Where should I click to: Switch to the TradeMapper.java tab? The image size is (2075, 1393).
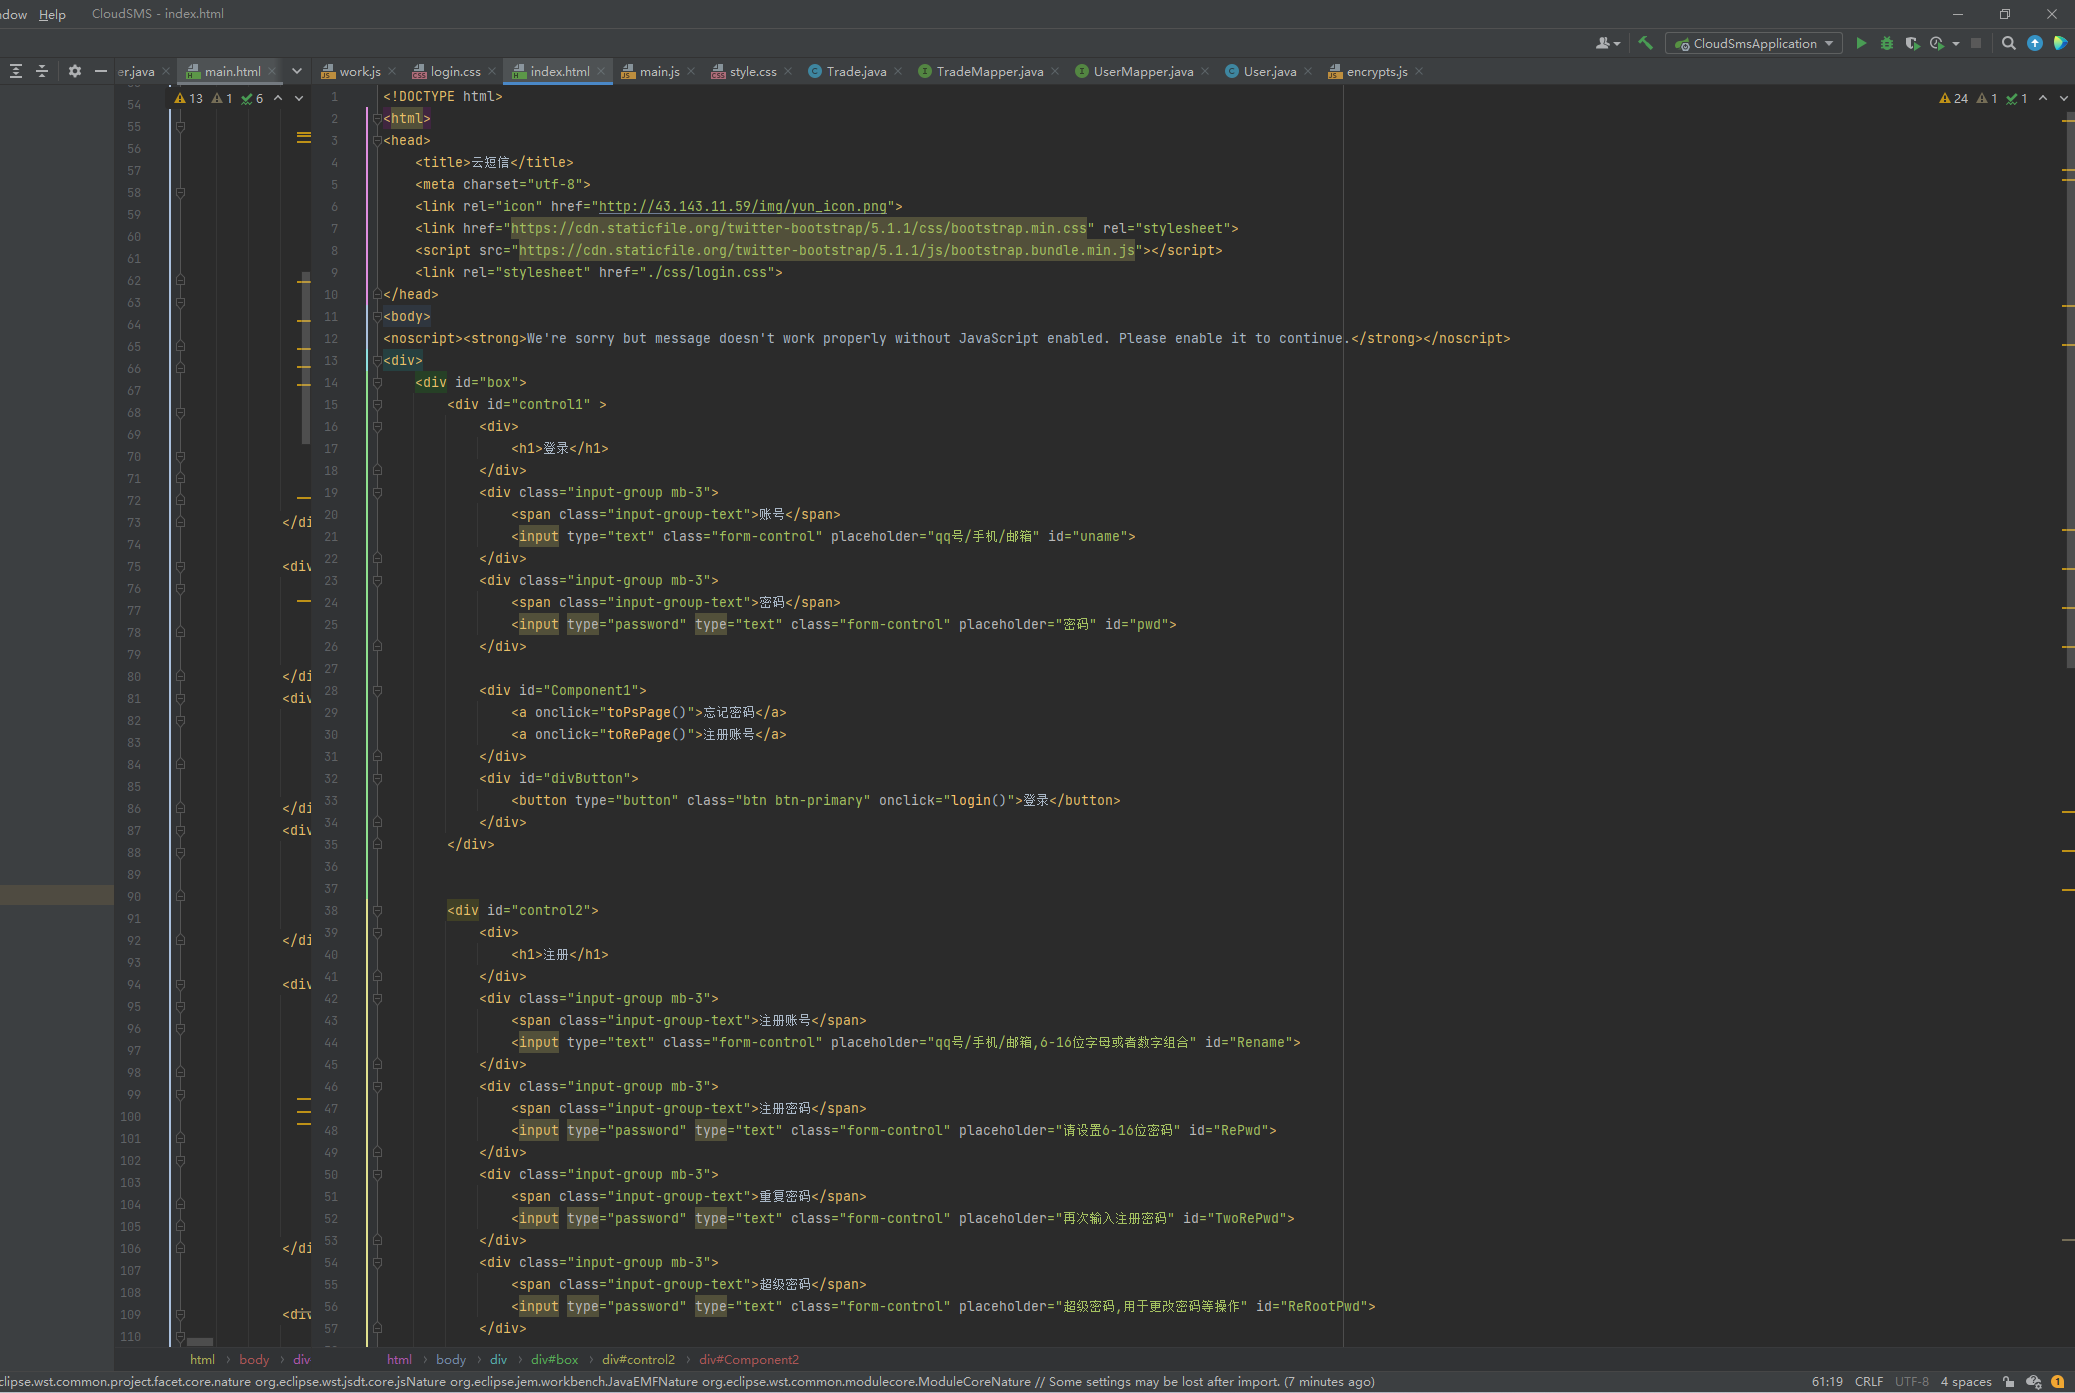(x=989, y=71)
